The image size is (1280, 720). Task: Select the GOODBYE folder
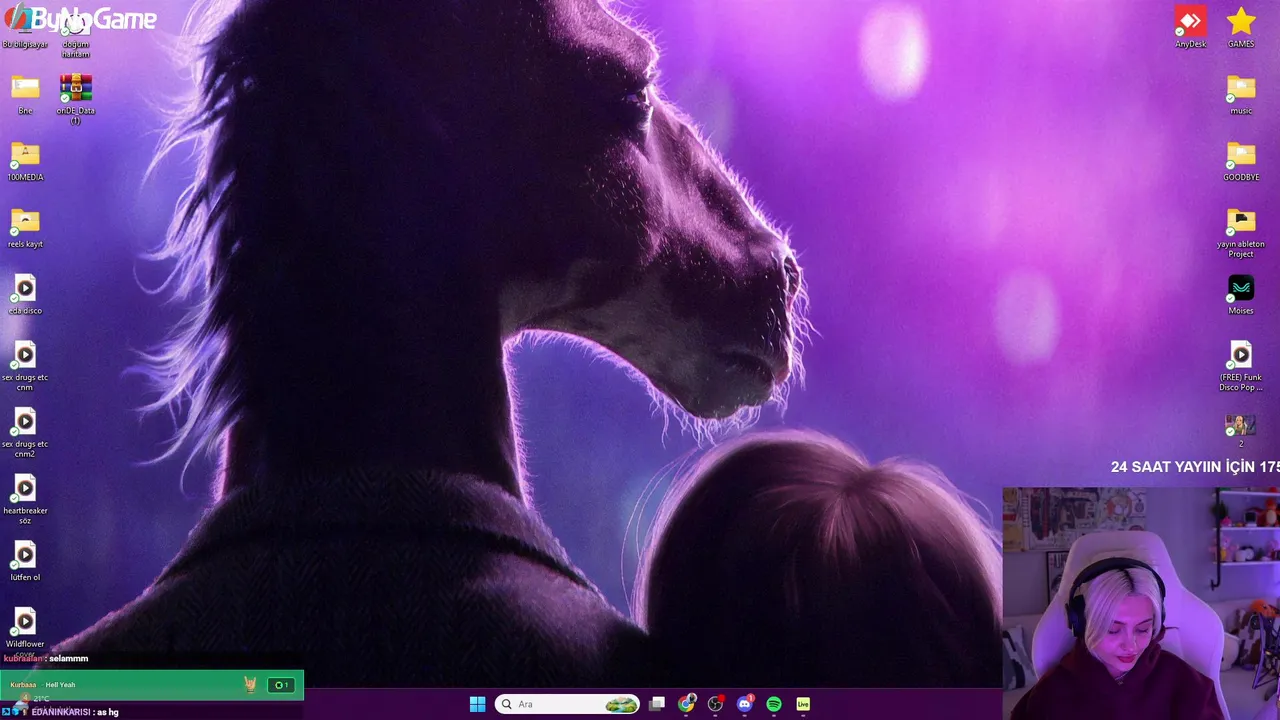click(1241, 162)
